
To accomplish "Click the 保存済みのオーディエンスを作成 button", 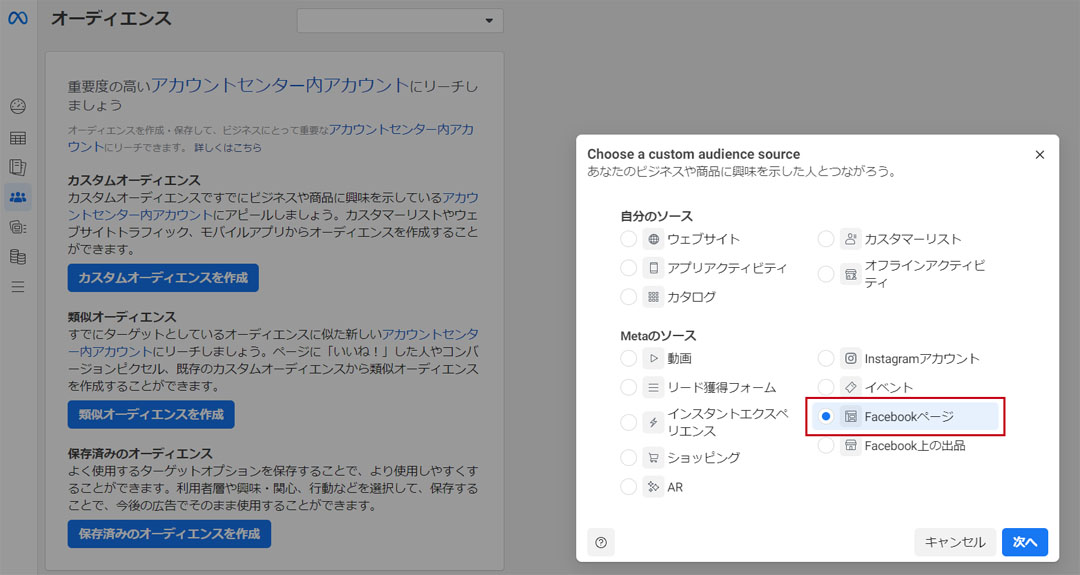I will click(x=169, y=534).
